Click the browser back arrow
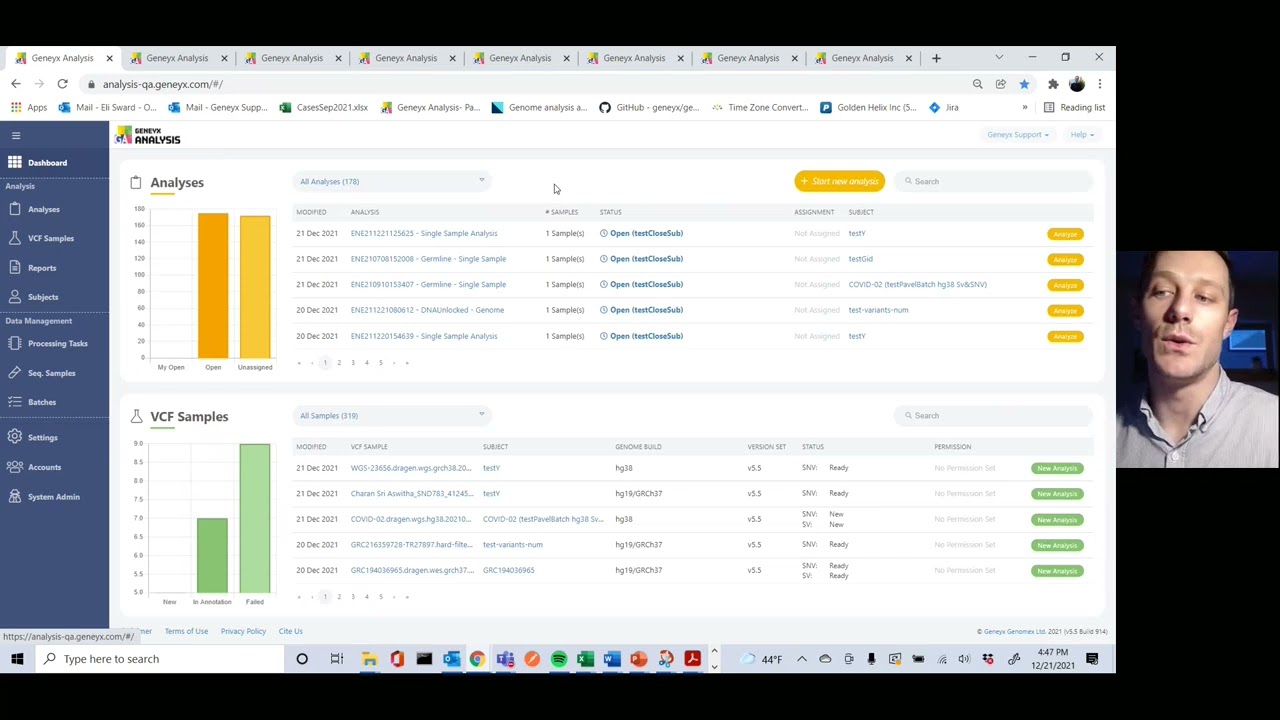This screenshot has width=1280, height=720. [x=16, y=84]
